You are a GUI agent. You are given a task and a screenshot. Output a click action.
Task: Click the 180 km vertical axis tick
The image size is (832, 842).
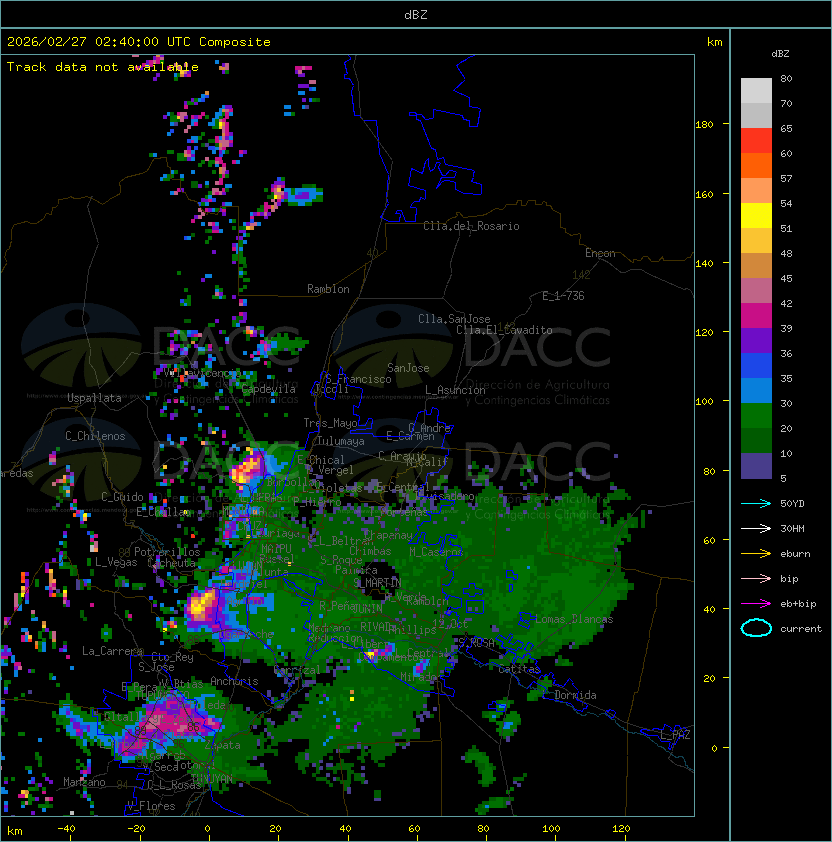pos(704,124)
